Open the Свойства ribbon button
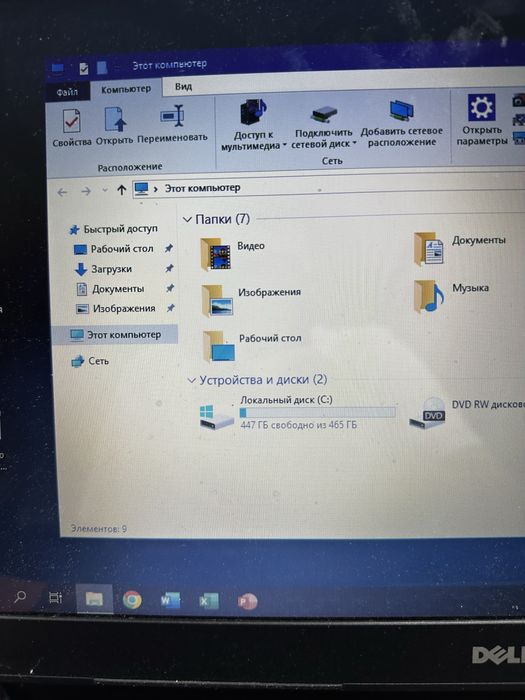The height and width of the screenshot is (700, 525). click(72, 128)
